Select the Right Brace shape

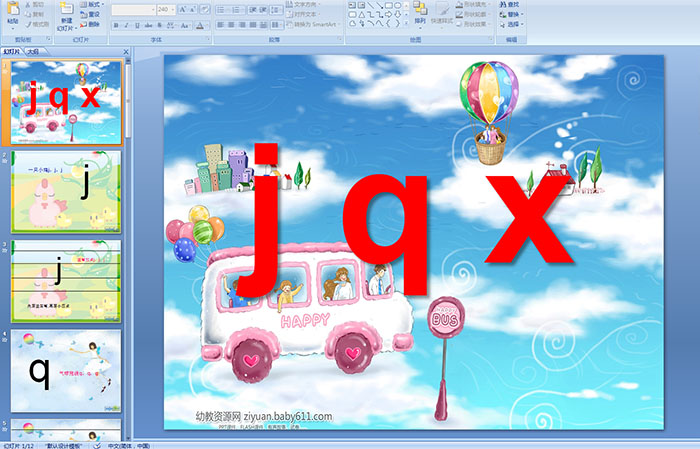(x=398, y=24)
